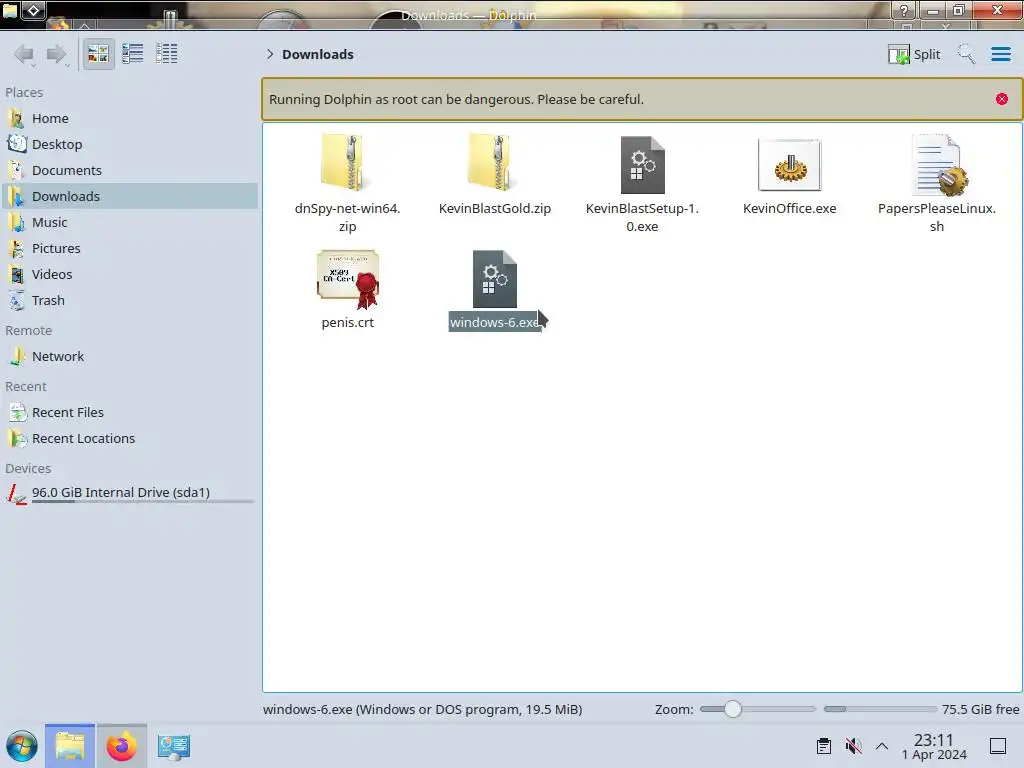This screenshot has height=768, width=1024.
Task: Switch to Details view mode
Action: pos(167,54)
